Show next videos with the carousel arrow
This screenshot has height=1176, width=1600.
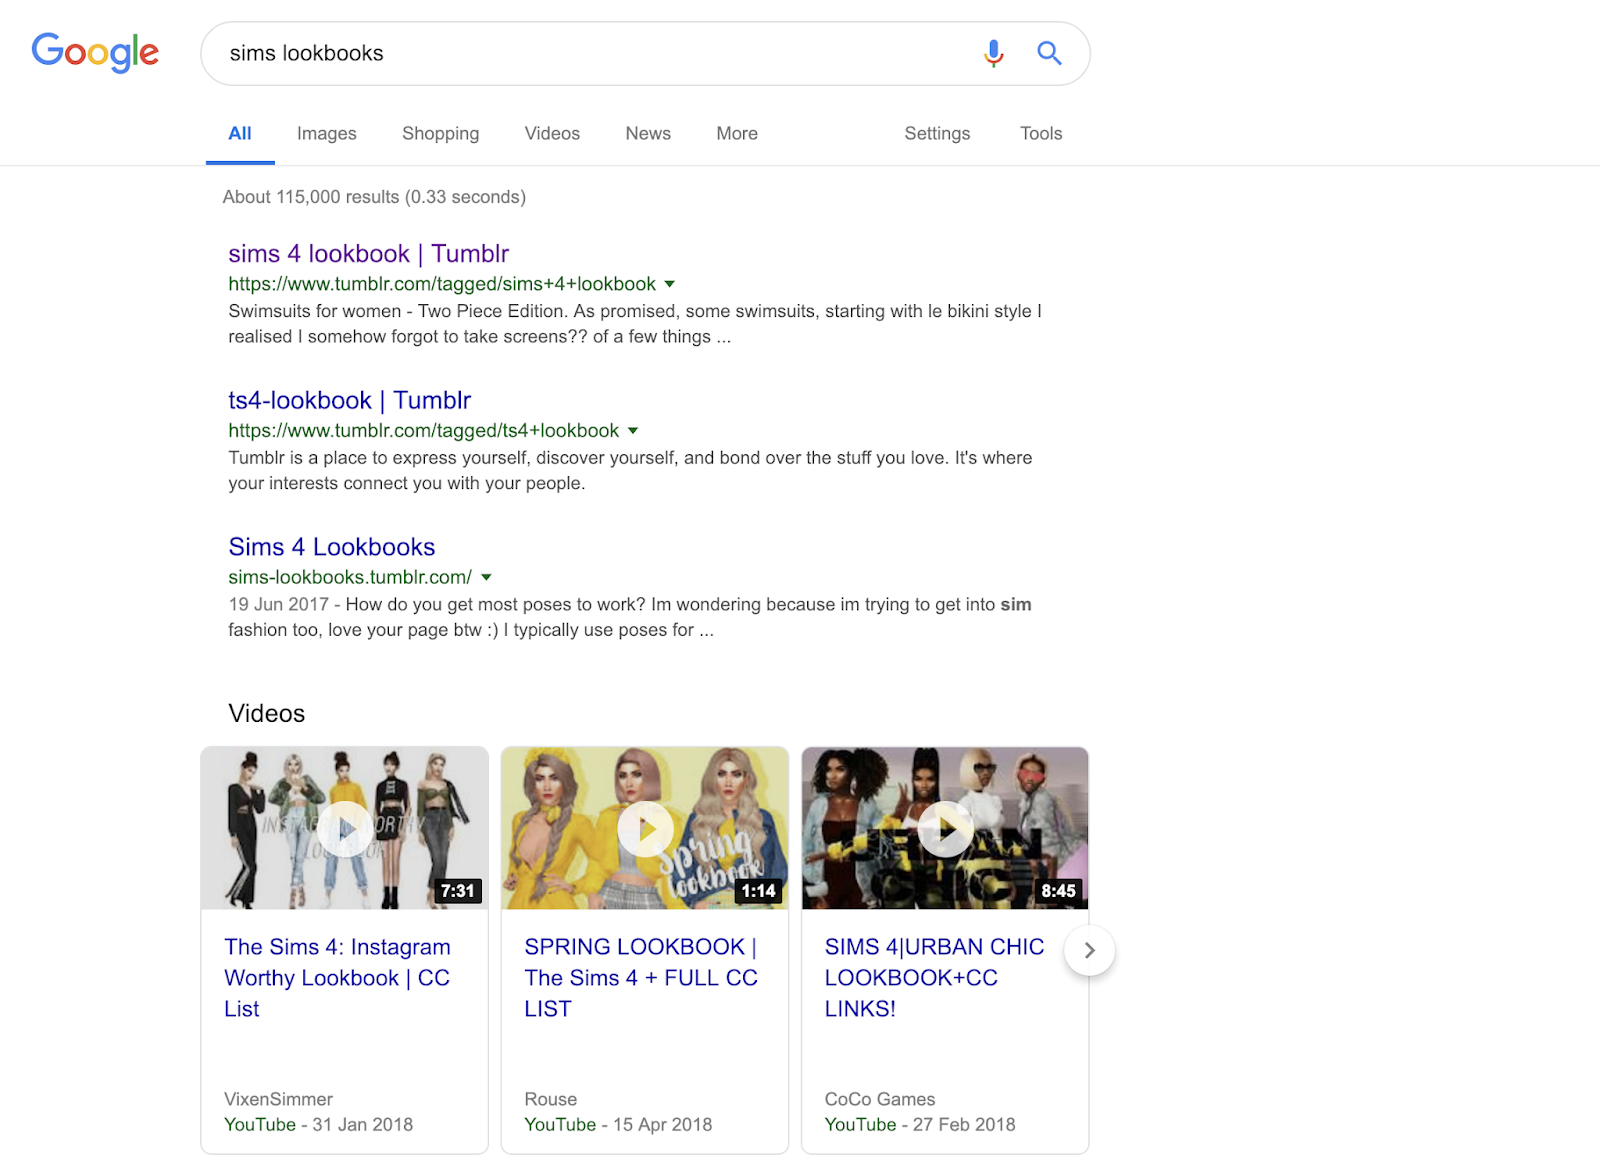(1090, 950)
